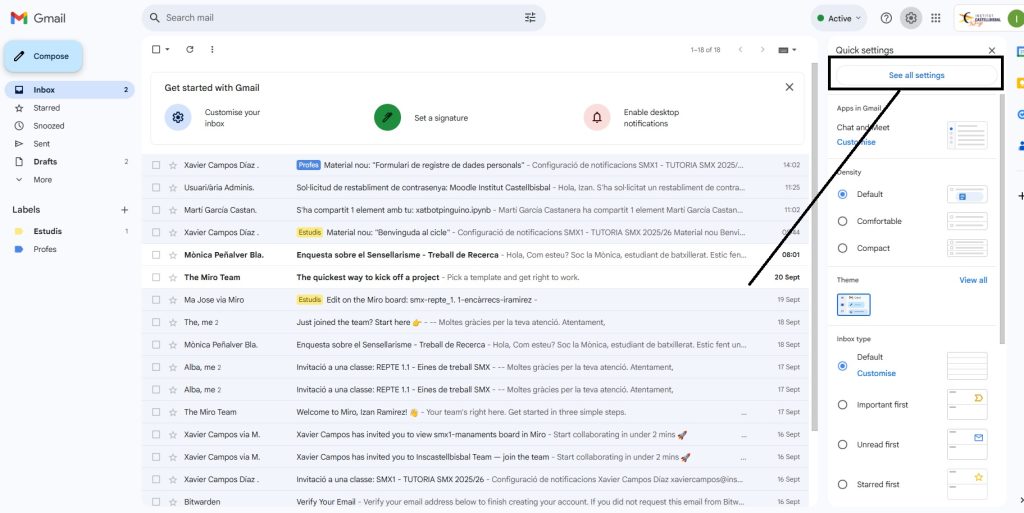Click the Gmail logo
This screenshot has height=513, width=1024.
[39, 18]
